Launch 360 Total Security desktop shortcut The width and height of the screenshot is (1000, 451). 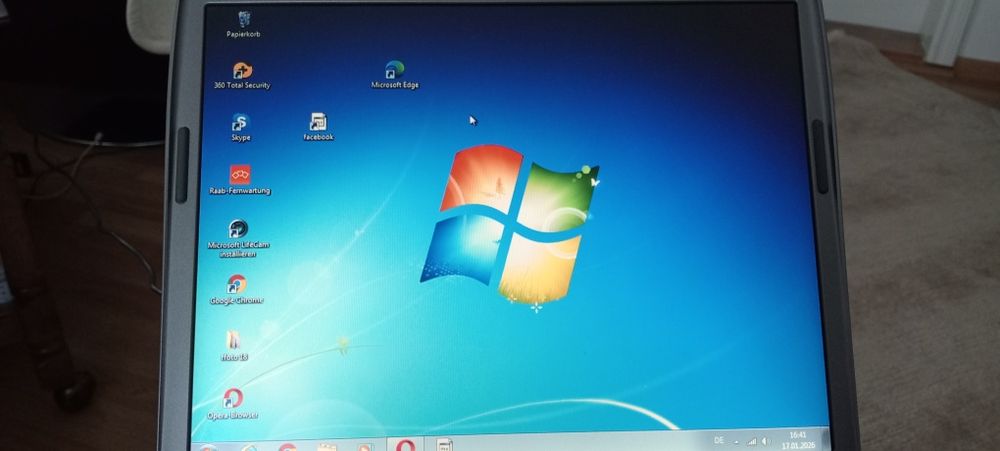(242, 75)
